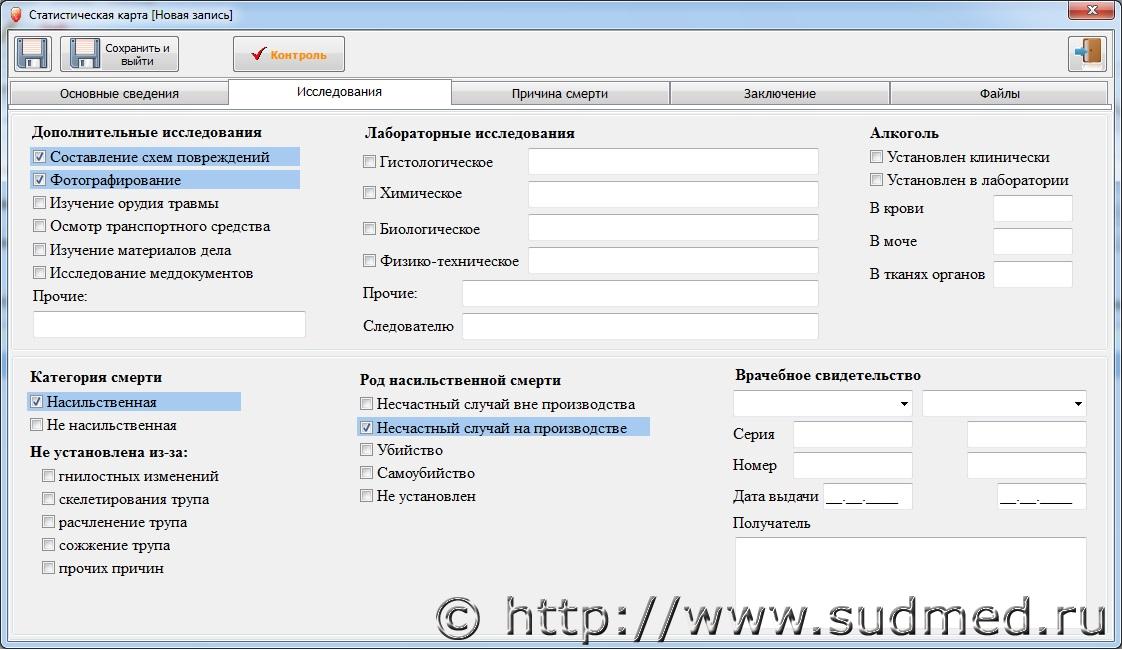
Task: Check the Убийство option
Action: pos(367,450)
